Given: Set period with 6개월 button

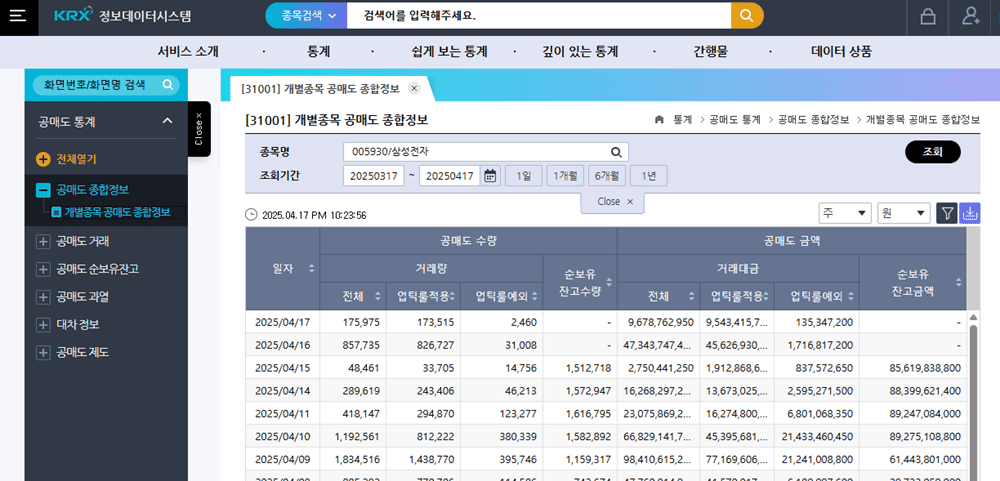Looking at the screenshot, I should (x=607, y=175).
